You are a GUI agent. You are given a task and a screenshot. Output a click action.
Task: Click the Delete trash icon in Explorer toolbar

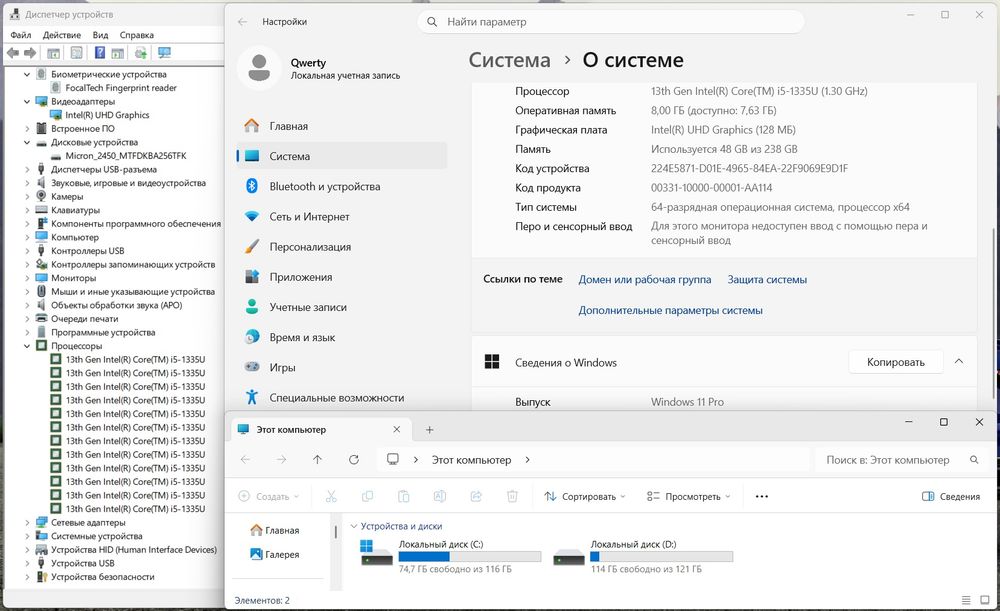[x=512, y=496]
